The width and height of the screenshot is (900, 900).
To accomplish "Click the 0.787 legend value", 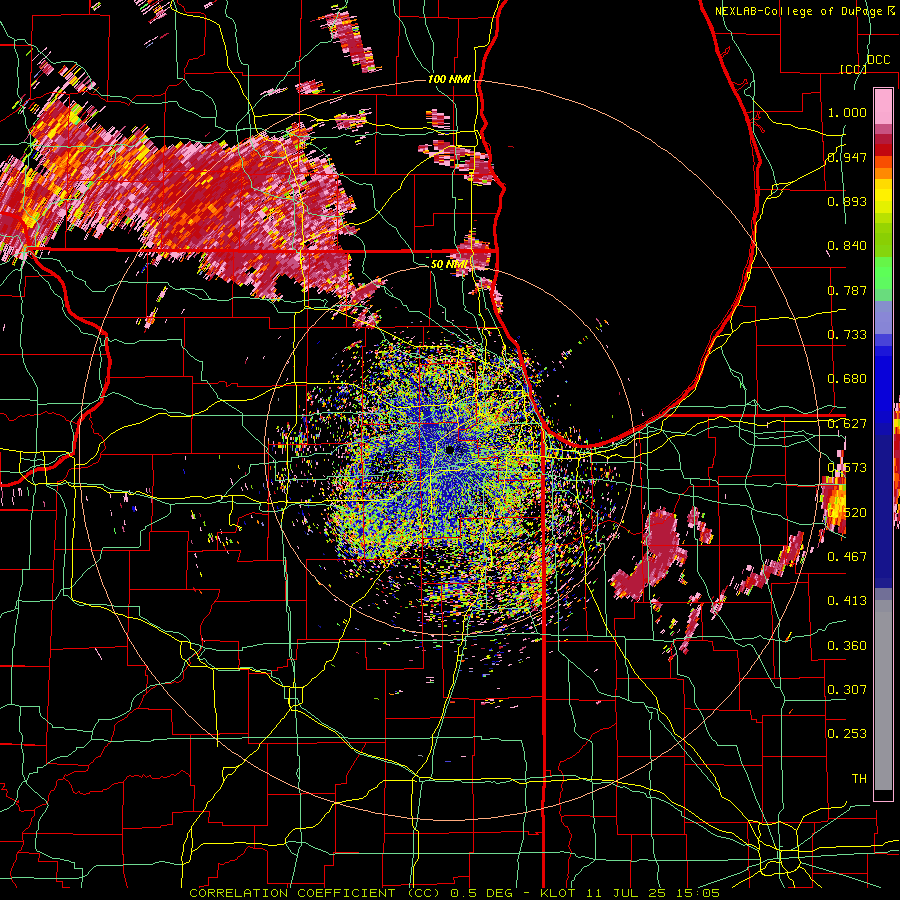I will pyautogui.click(x=847, y=290).
